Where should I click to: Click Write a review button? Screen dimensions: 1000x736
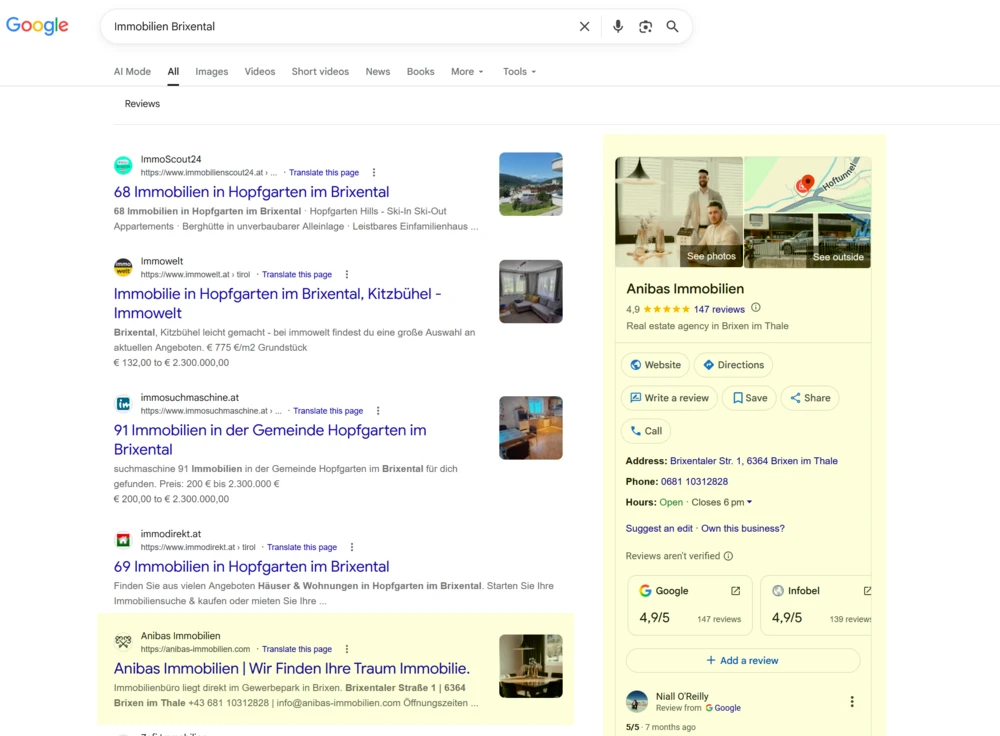[670, 398]
